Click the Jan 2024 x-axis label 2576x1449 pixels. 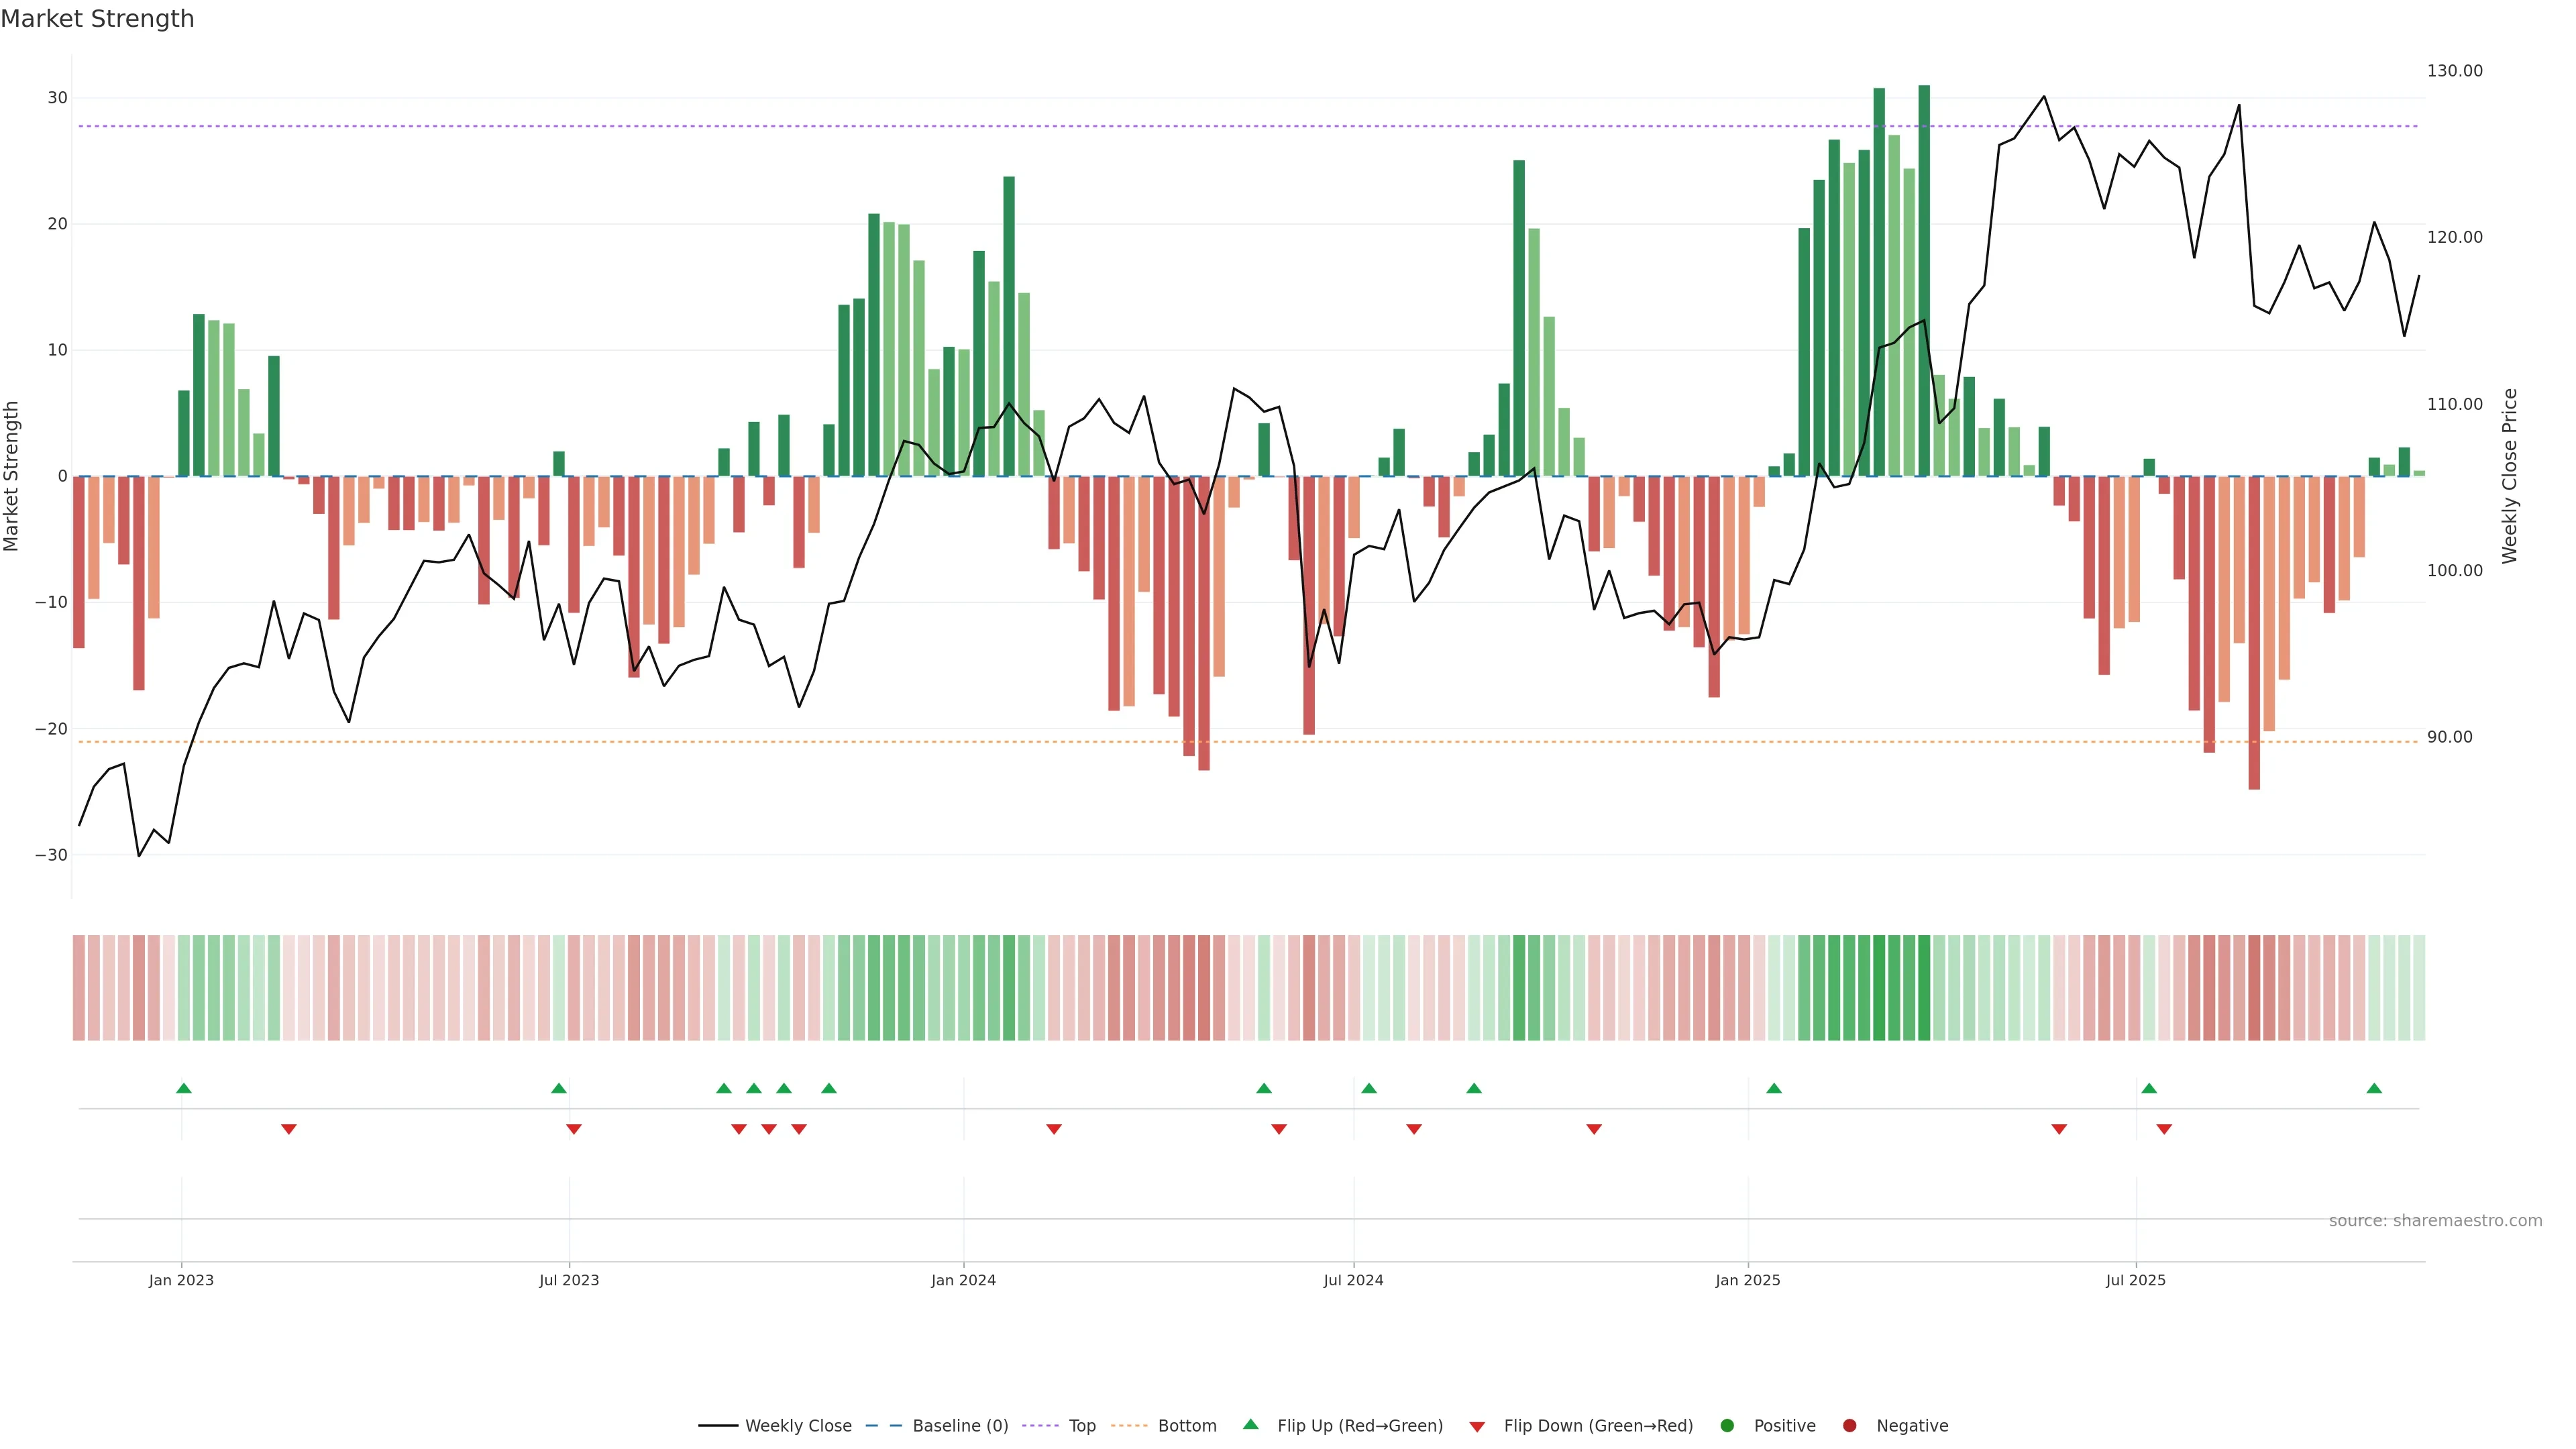[x=963, y=1280]
